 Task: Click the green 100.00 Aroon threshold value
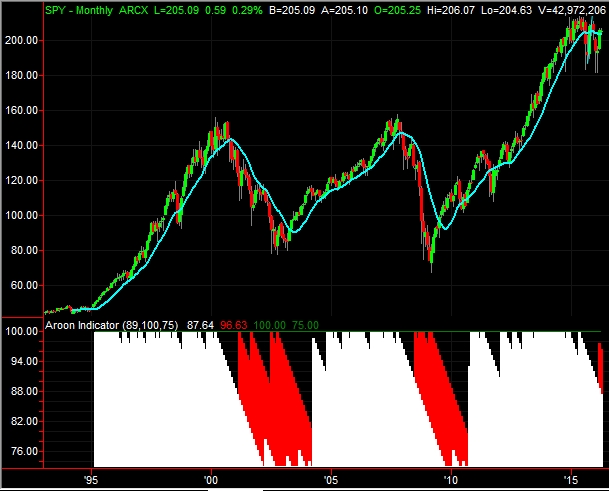269,325
